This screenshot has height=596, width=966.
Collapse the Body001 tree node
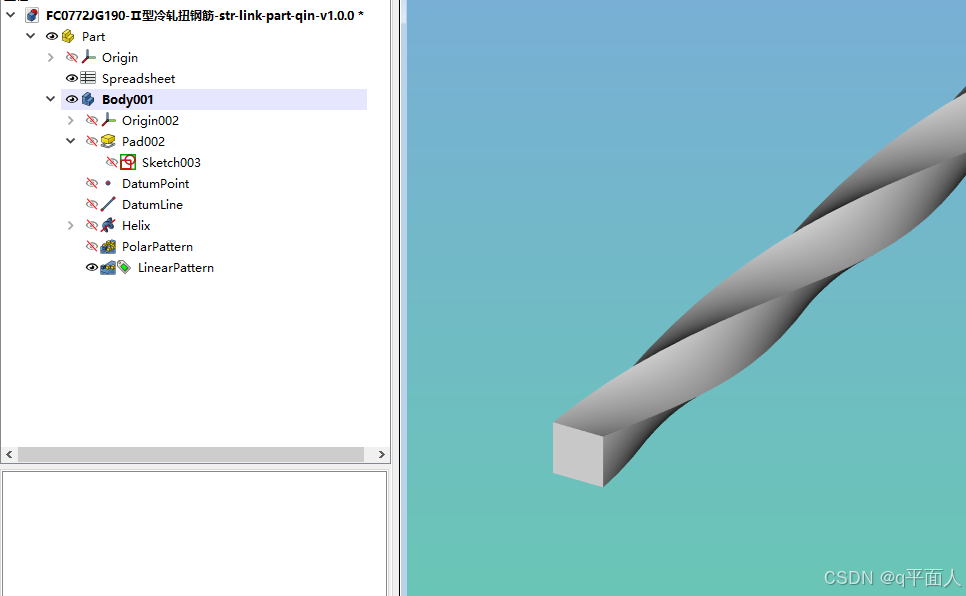(51, 99)
